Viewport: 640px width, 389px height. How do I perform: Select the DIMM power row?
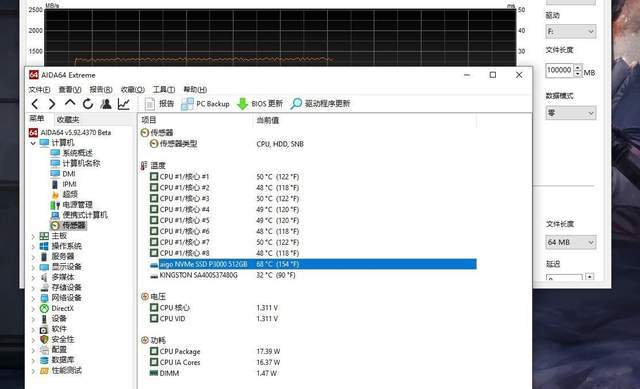[x=313, y=373]
